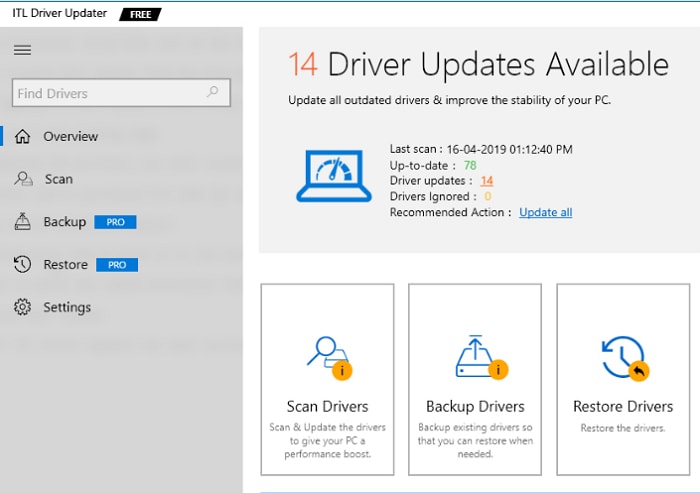Click the Restore Drivers clock icon

pyautogui.click(x=625, y=359)
